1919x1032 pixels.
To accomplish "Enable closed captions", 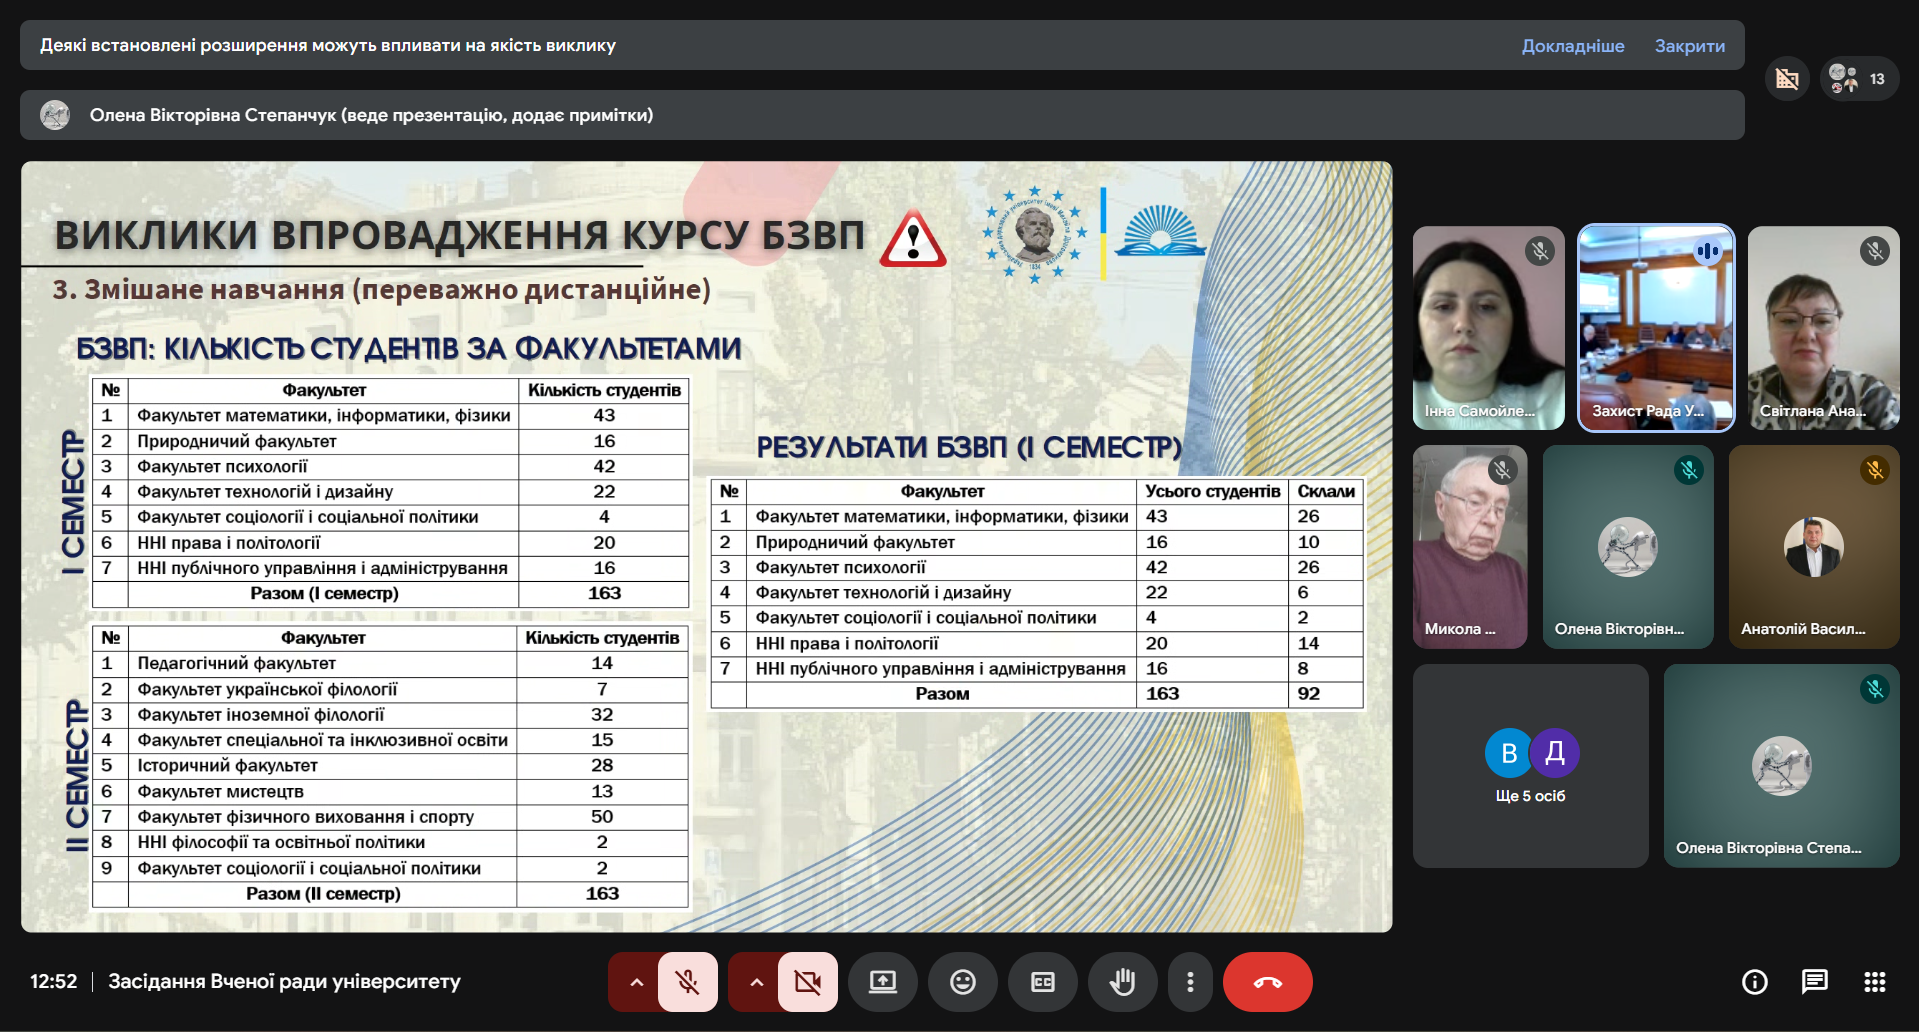I will 1043,981.
